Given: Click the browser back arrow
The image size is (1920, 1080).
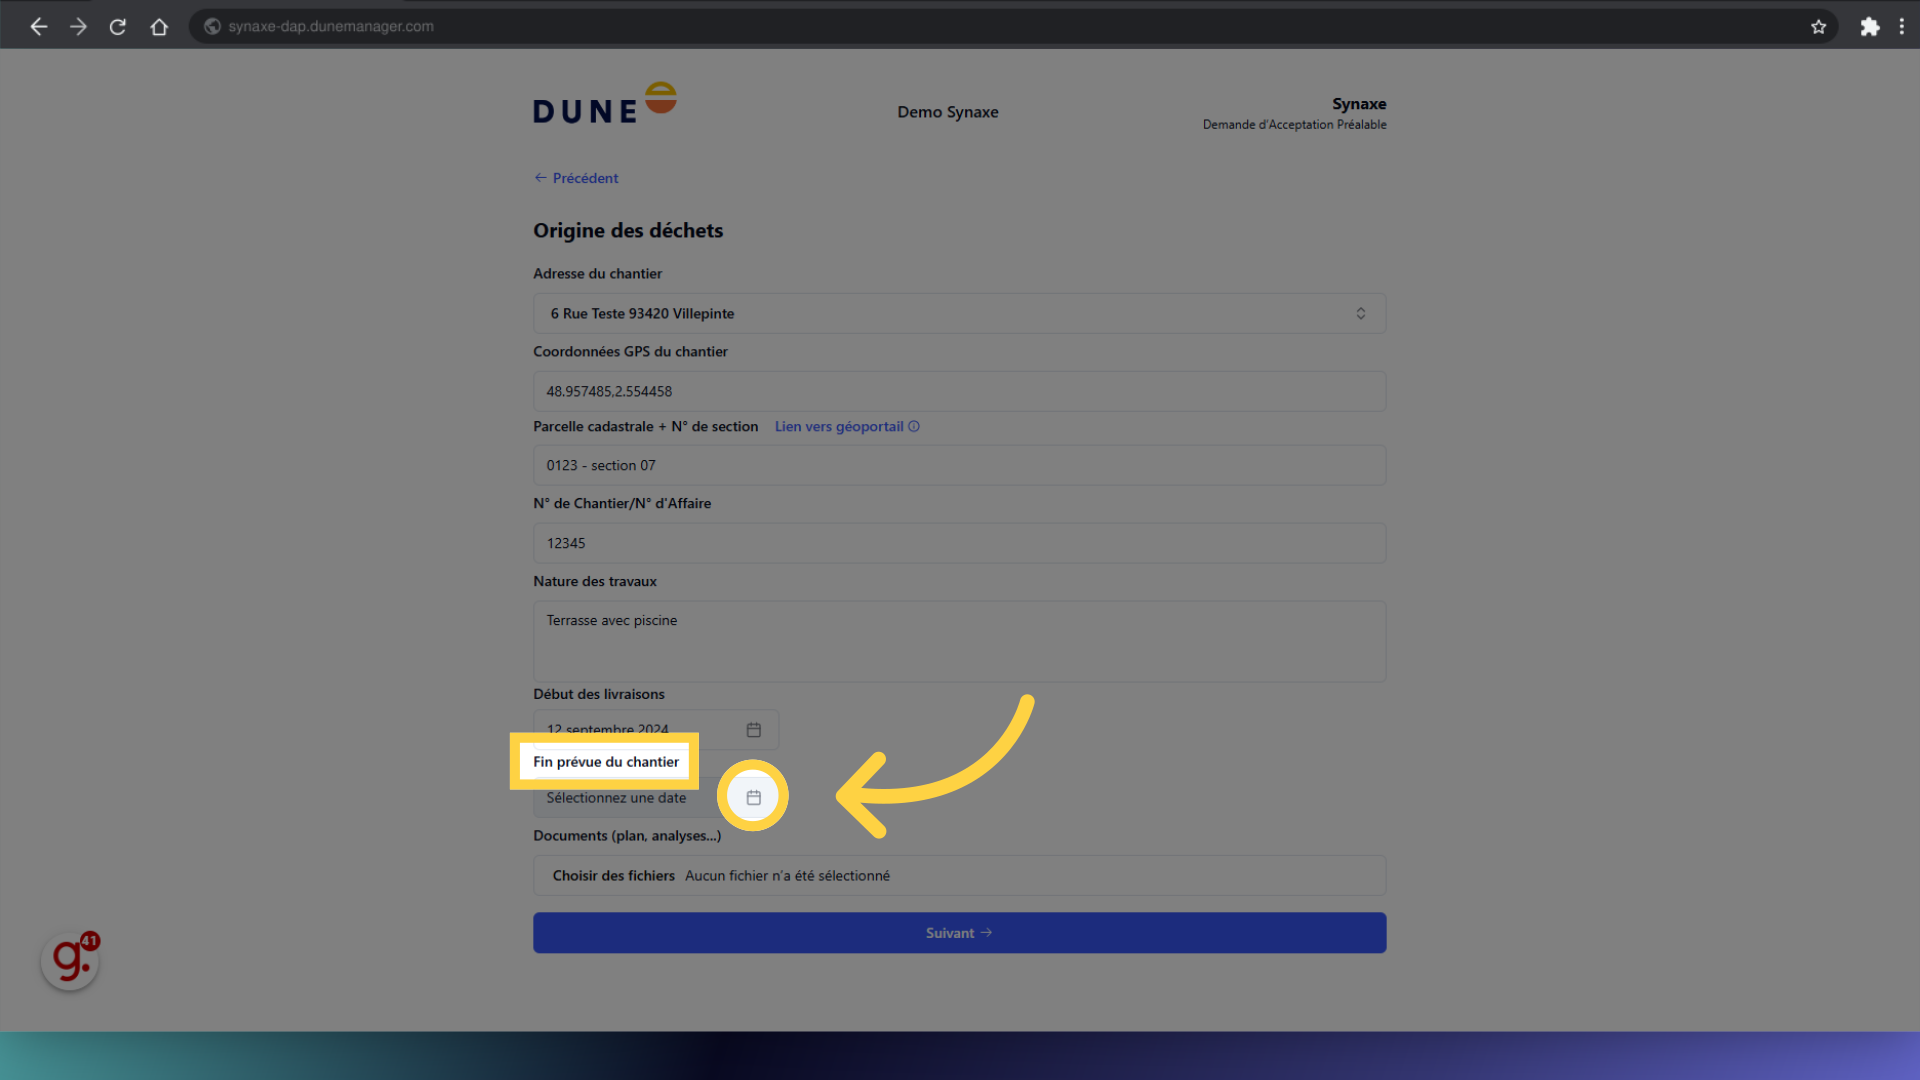Looking at the screenshot, I should 38,26.
